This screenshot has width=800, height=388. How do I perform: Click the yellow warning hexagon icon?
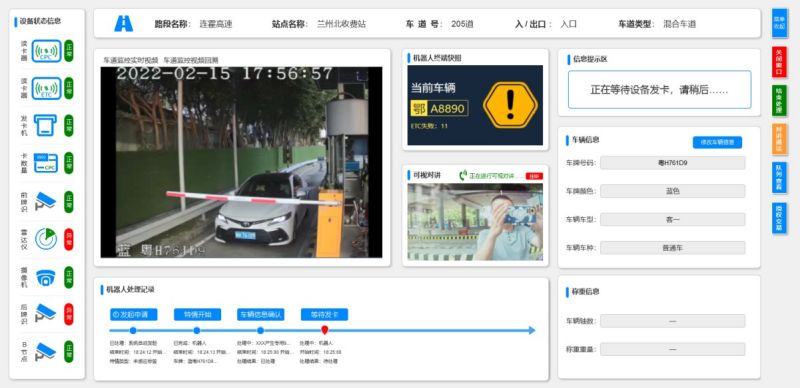click(x=510, y=105)
